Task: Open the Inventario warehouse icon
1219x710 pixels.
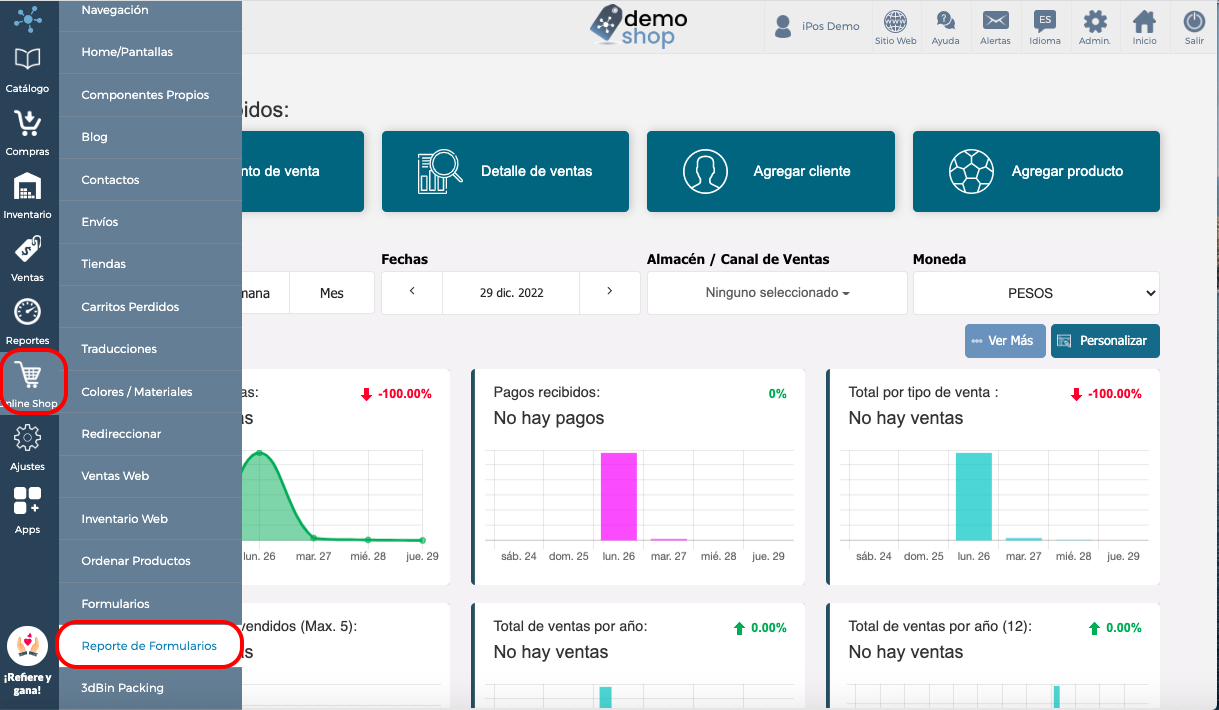Action: pos(28,186)
